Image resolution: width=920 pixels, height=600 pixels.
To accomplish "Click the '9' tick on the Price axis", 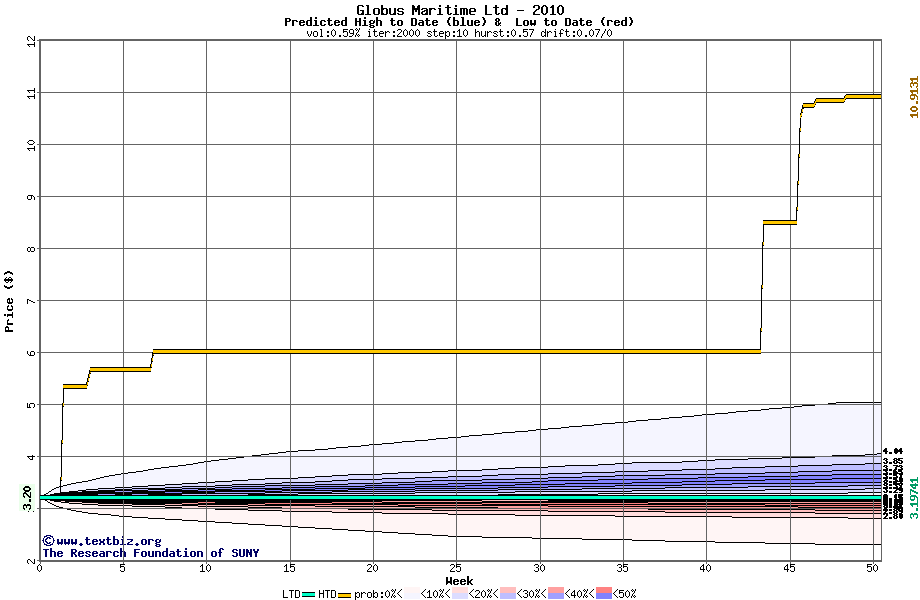I will 32,197.
